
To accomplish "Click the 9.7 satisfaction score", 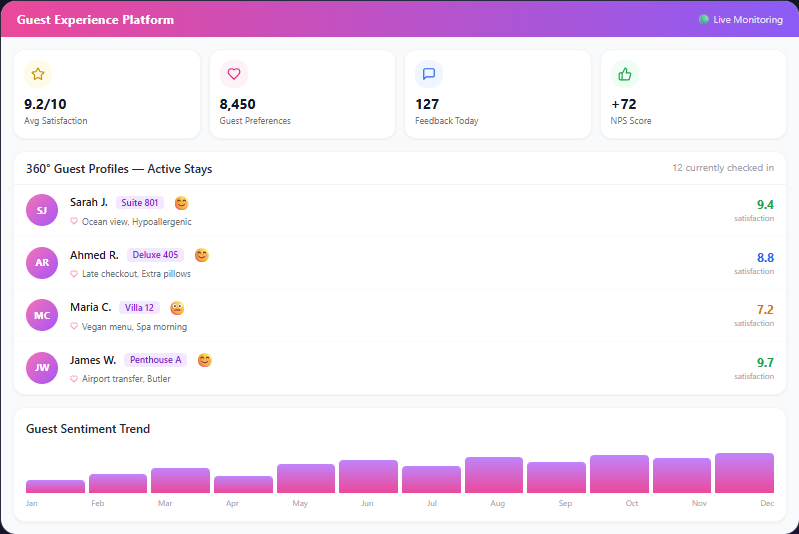I will (765, 362).
